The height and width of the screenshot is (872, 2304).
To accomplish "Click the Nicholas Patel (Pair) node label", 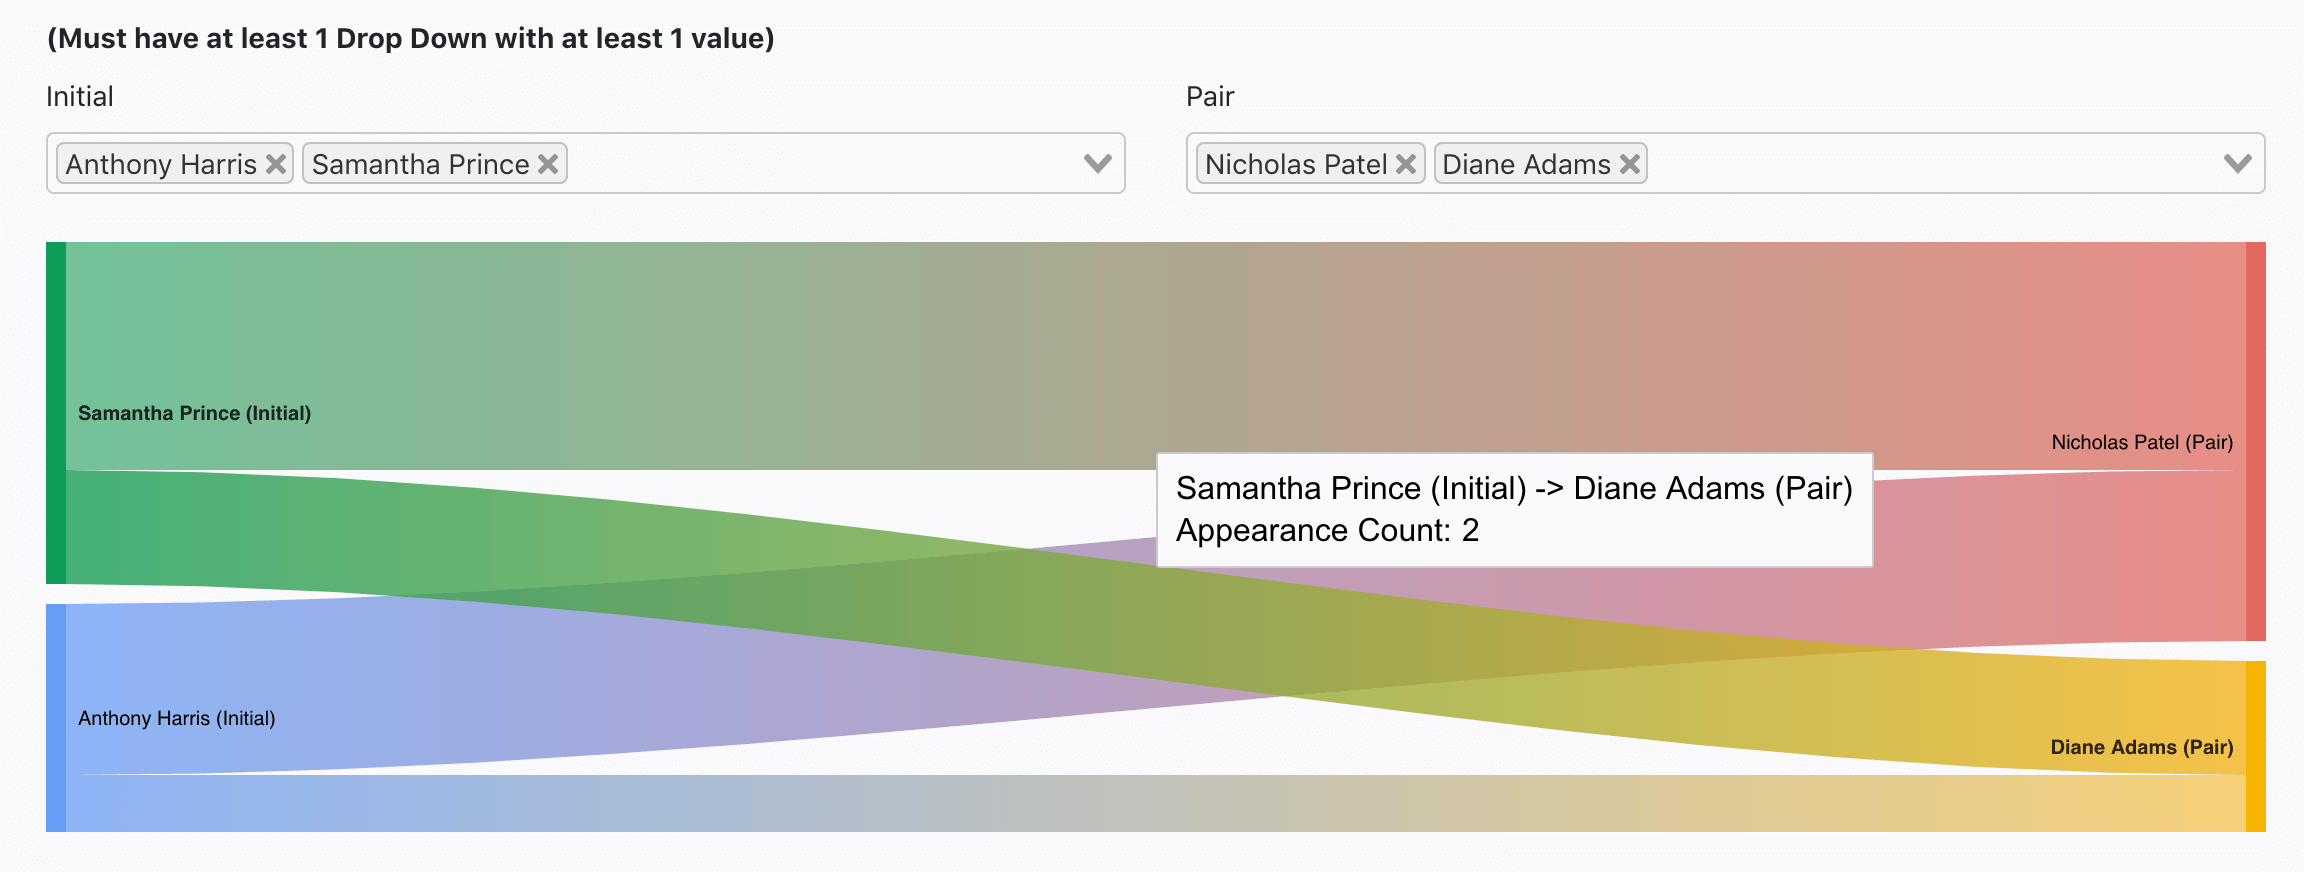I will [2142, 442].
